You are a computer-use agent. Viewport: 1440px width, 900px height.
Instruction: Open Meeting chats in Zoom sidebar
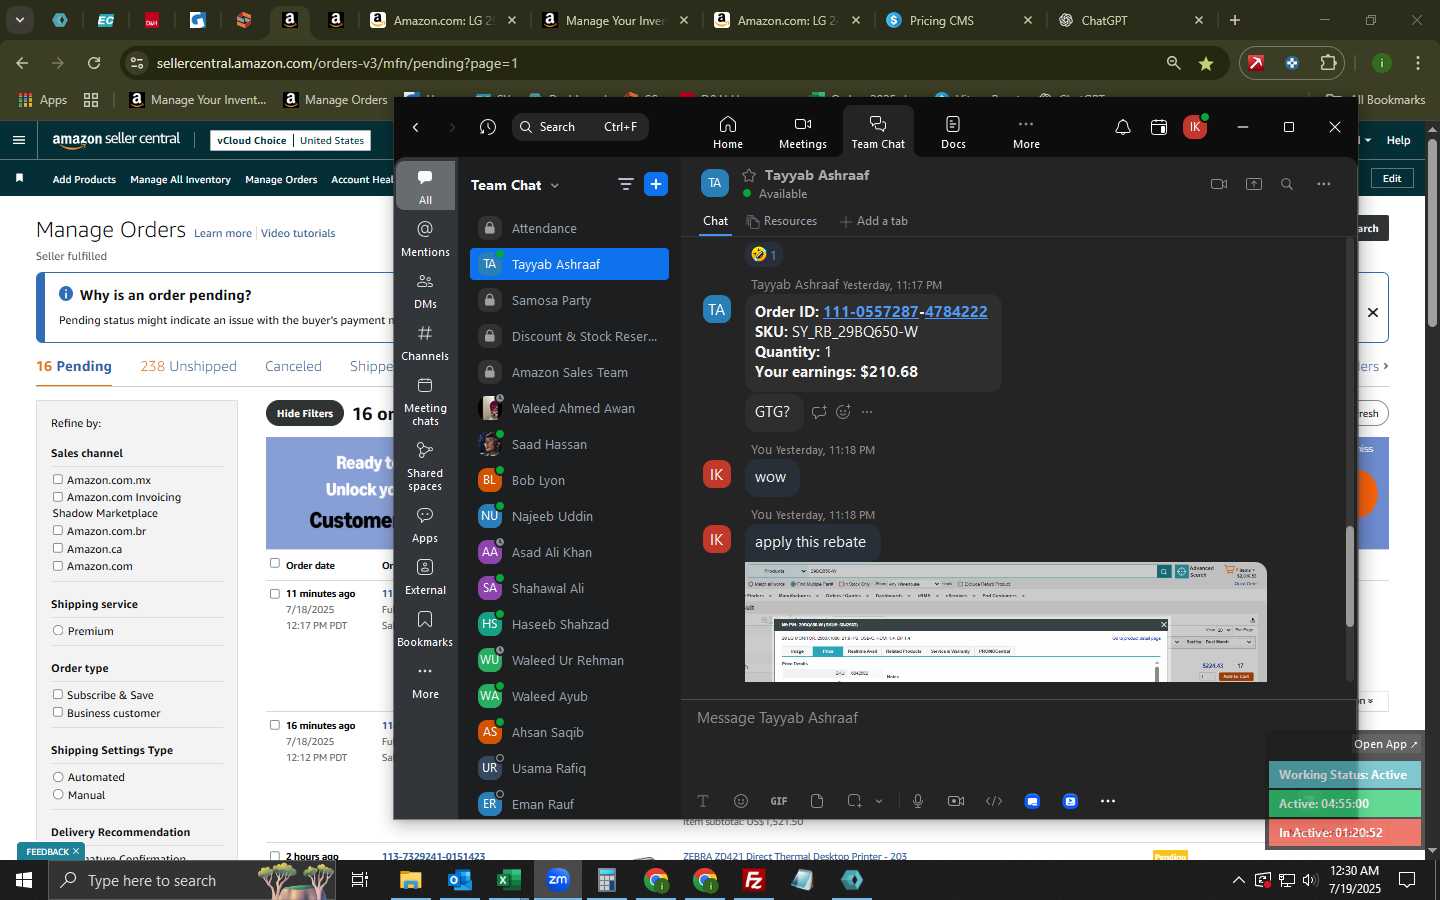tap(425, 401)
